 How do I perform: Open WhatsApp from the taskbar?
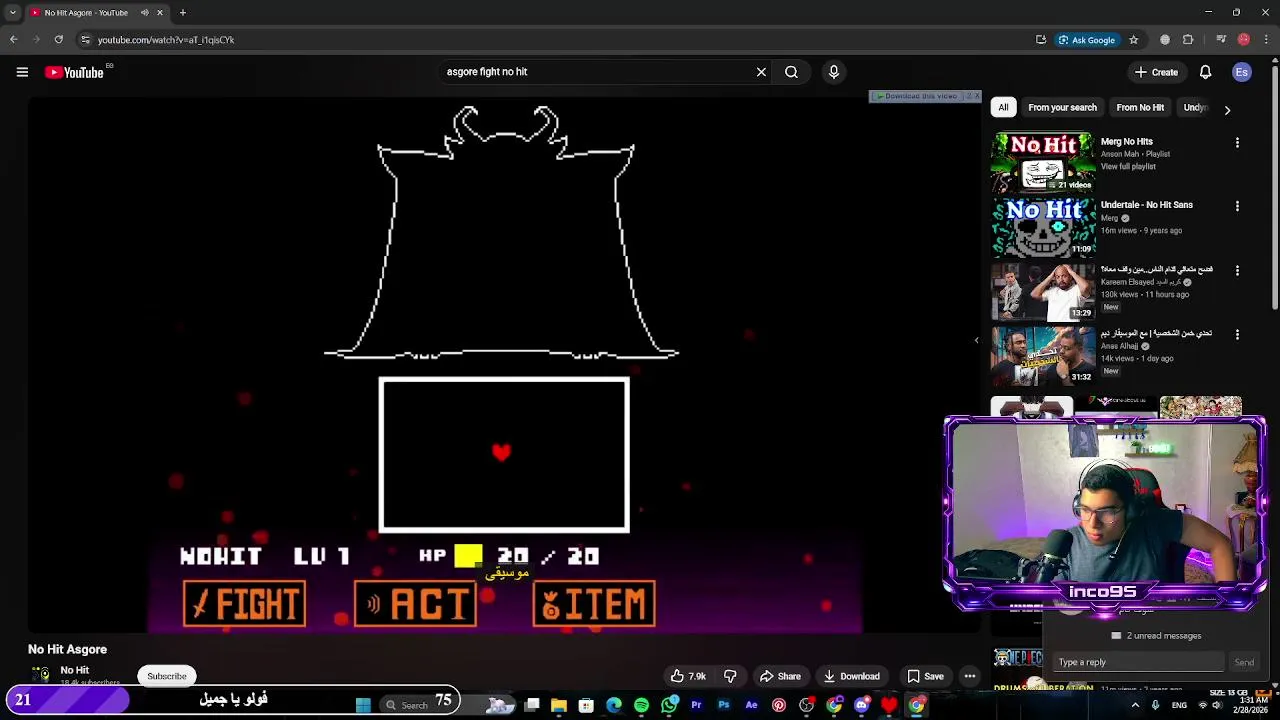tap(669, 705)
